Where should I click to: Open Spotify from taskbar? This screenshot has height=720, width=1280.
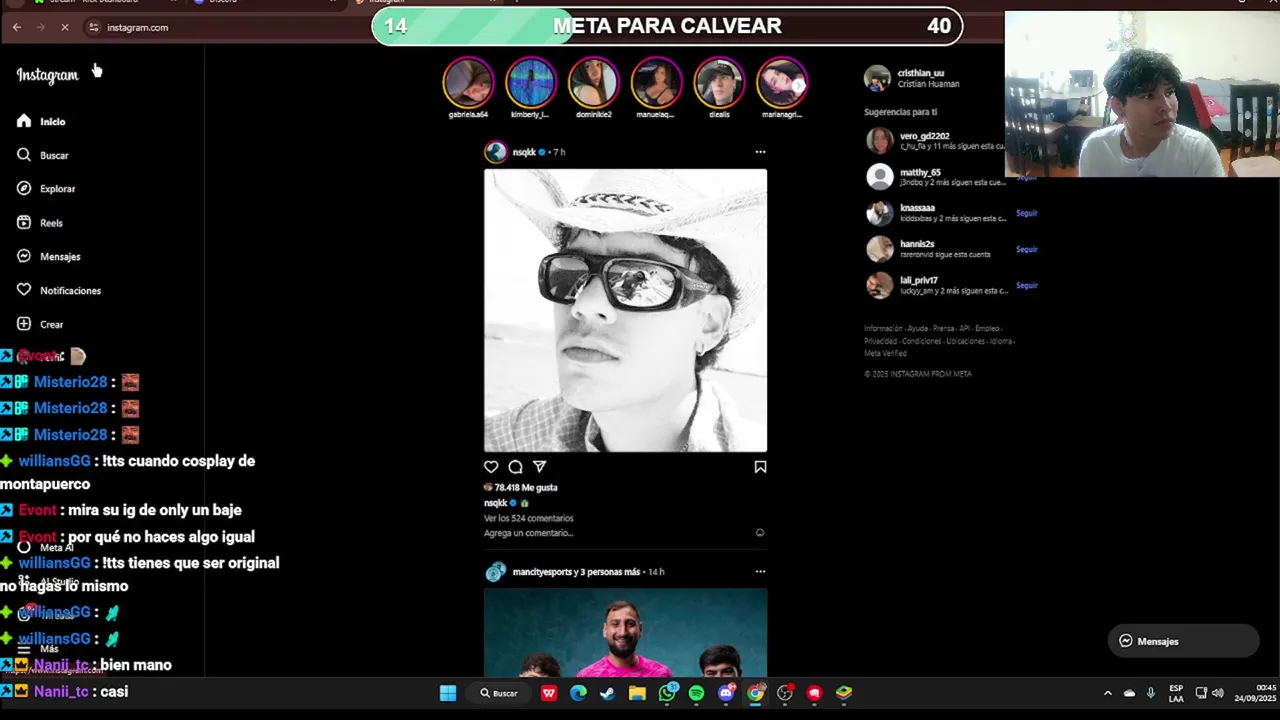point(696,693)
